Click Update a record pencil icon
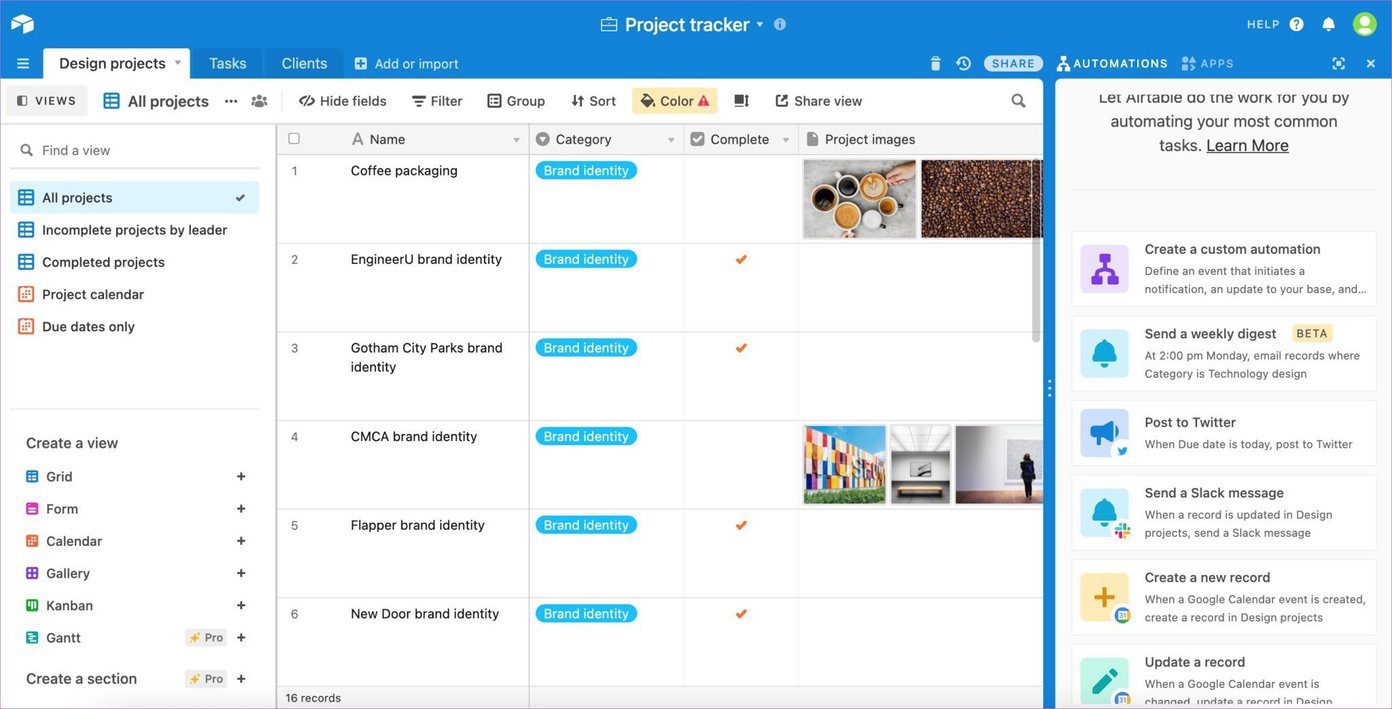The width and height of the screenshot is (1392, 709). pyautogui.click(x=1105, y=681)
